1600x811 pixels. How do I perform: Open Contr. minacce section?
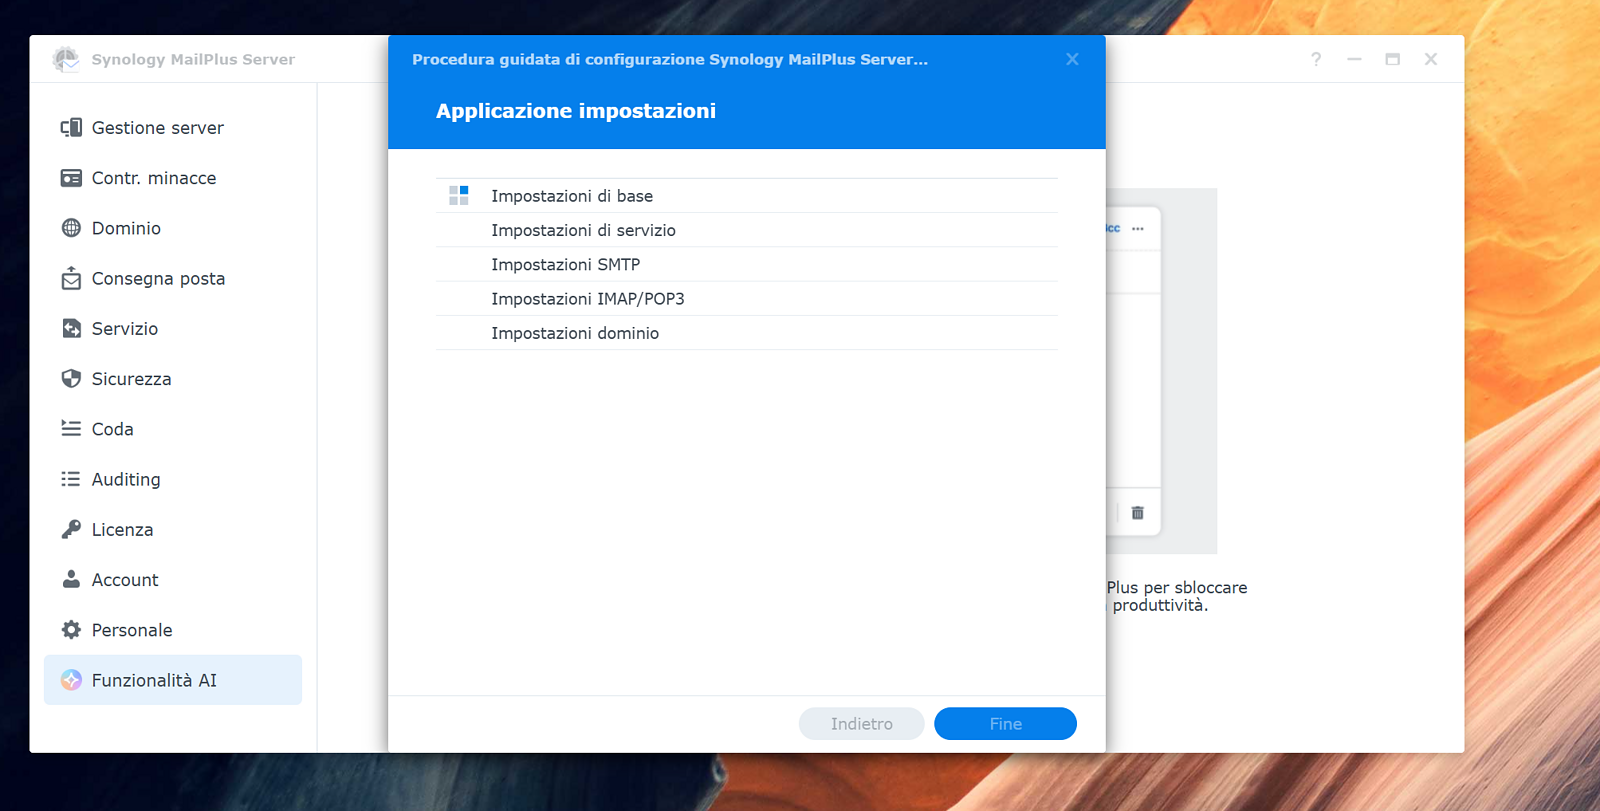point(173,178)
